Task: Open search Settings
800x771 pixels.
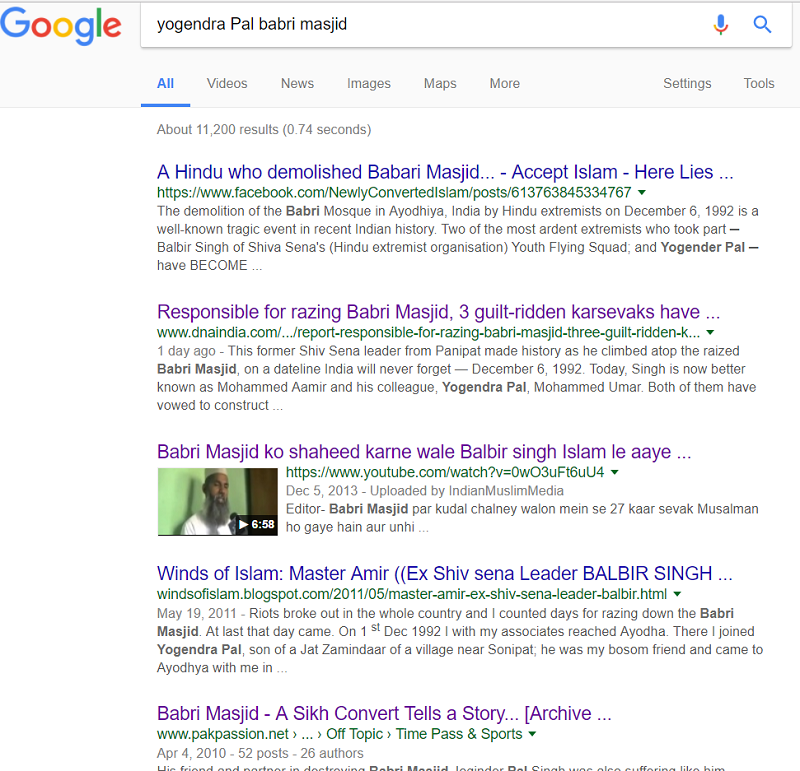Action: 687,83
